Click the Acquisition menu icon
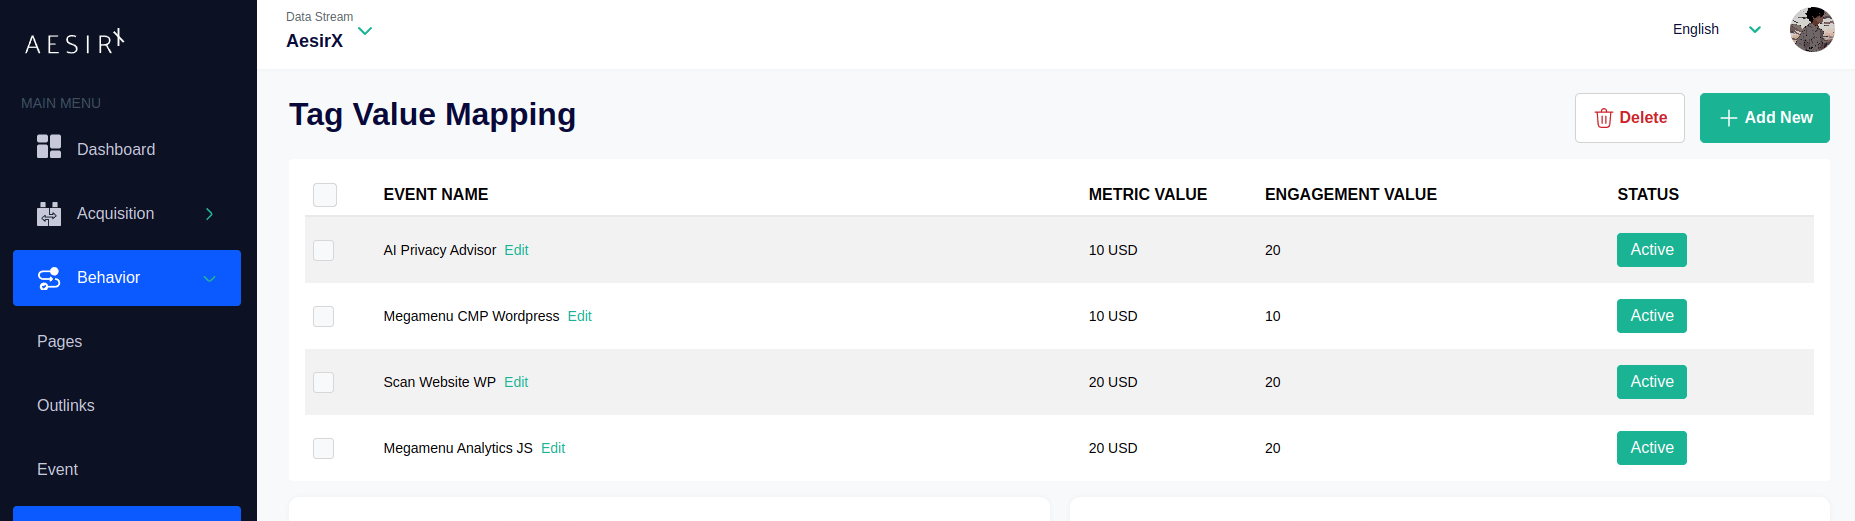This screenshot has height=521, width=1855. pyautogui.click(x=49, y=213)
